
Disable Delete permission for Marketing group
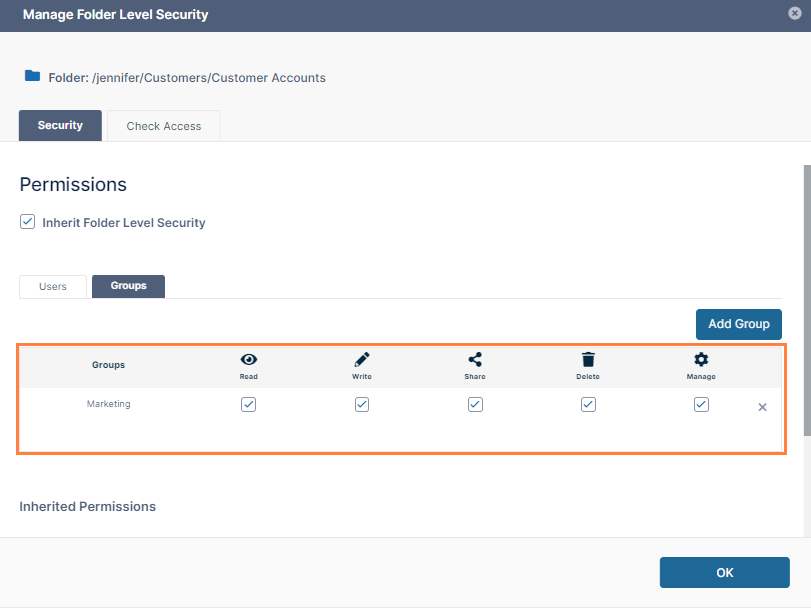click(588, 405)
